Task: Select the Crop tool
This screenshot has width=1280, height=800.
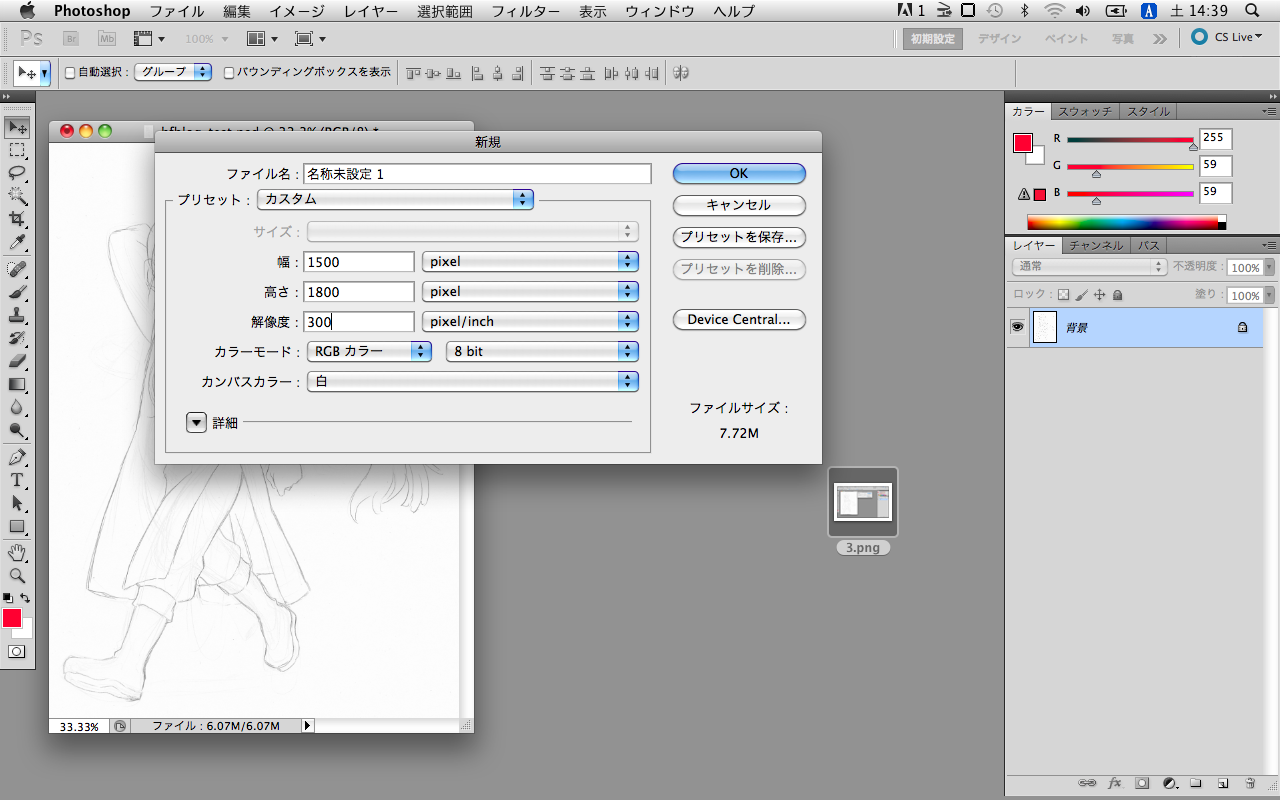Action: [17, 219]
